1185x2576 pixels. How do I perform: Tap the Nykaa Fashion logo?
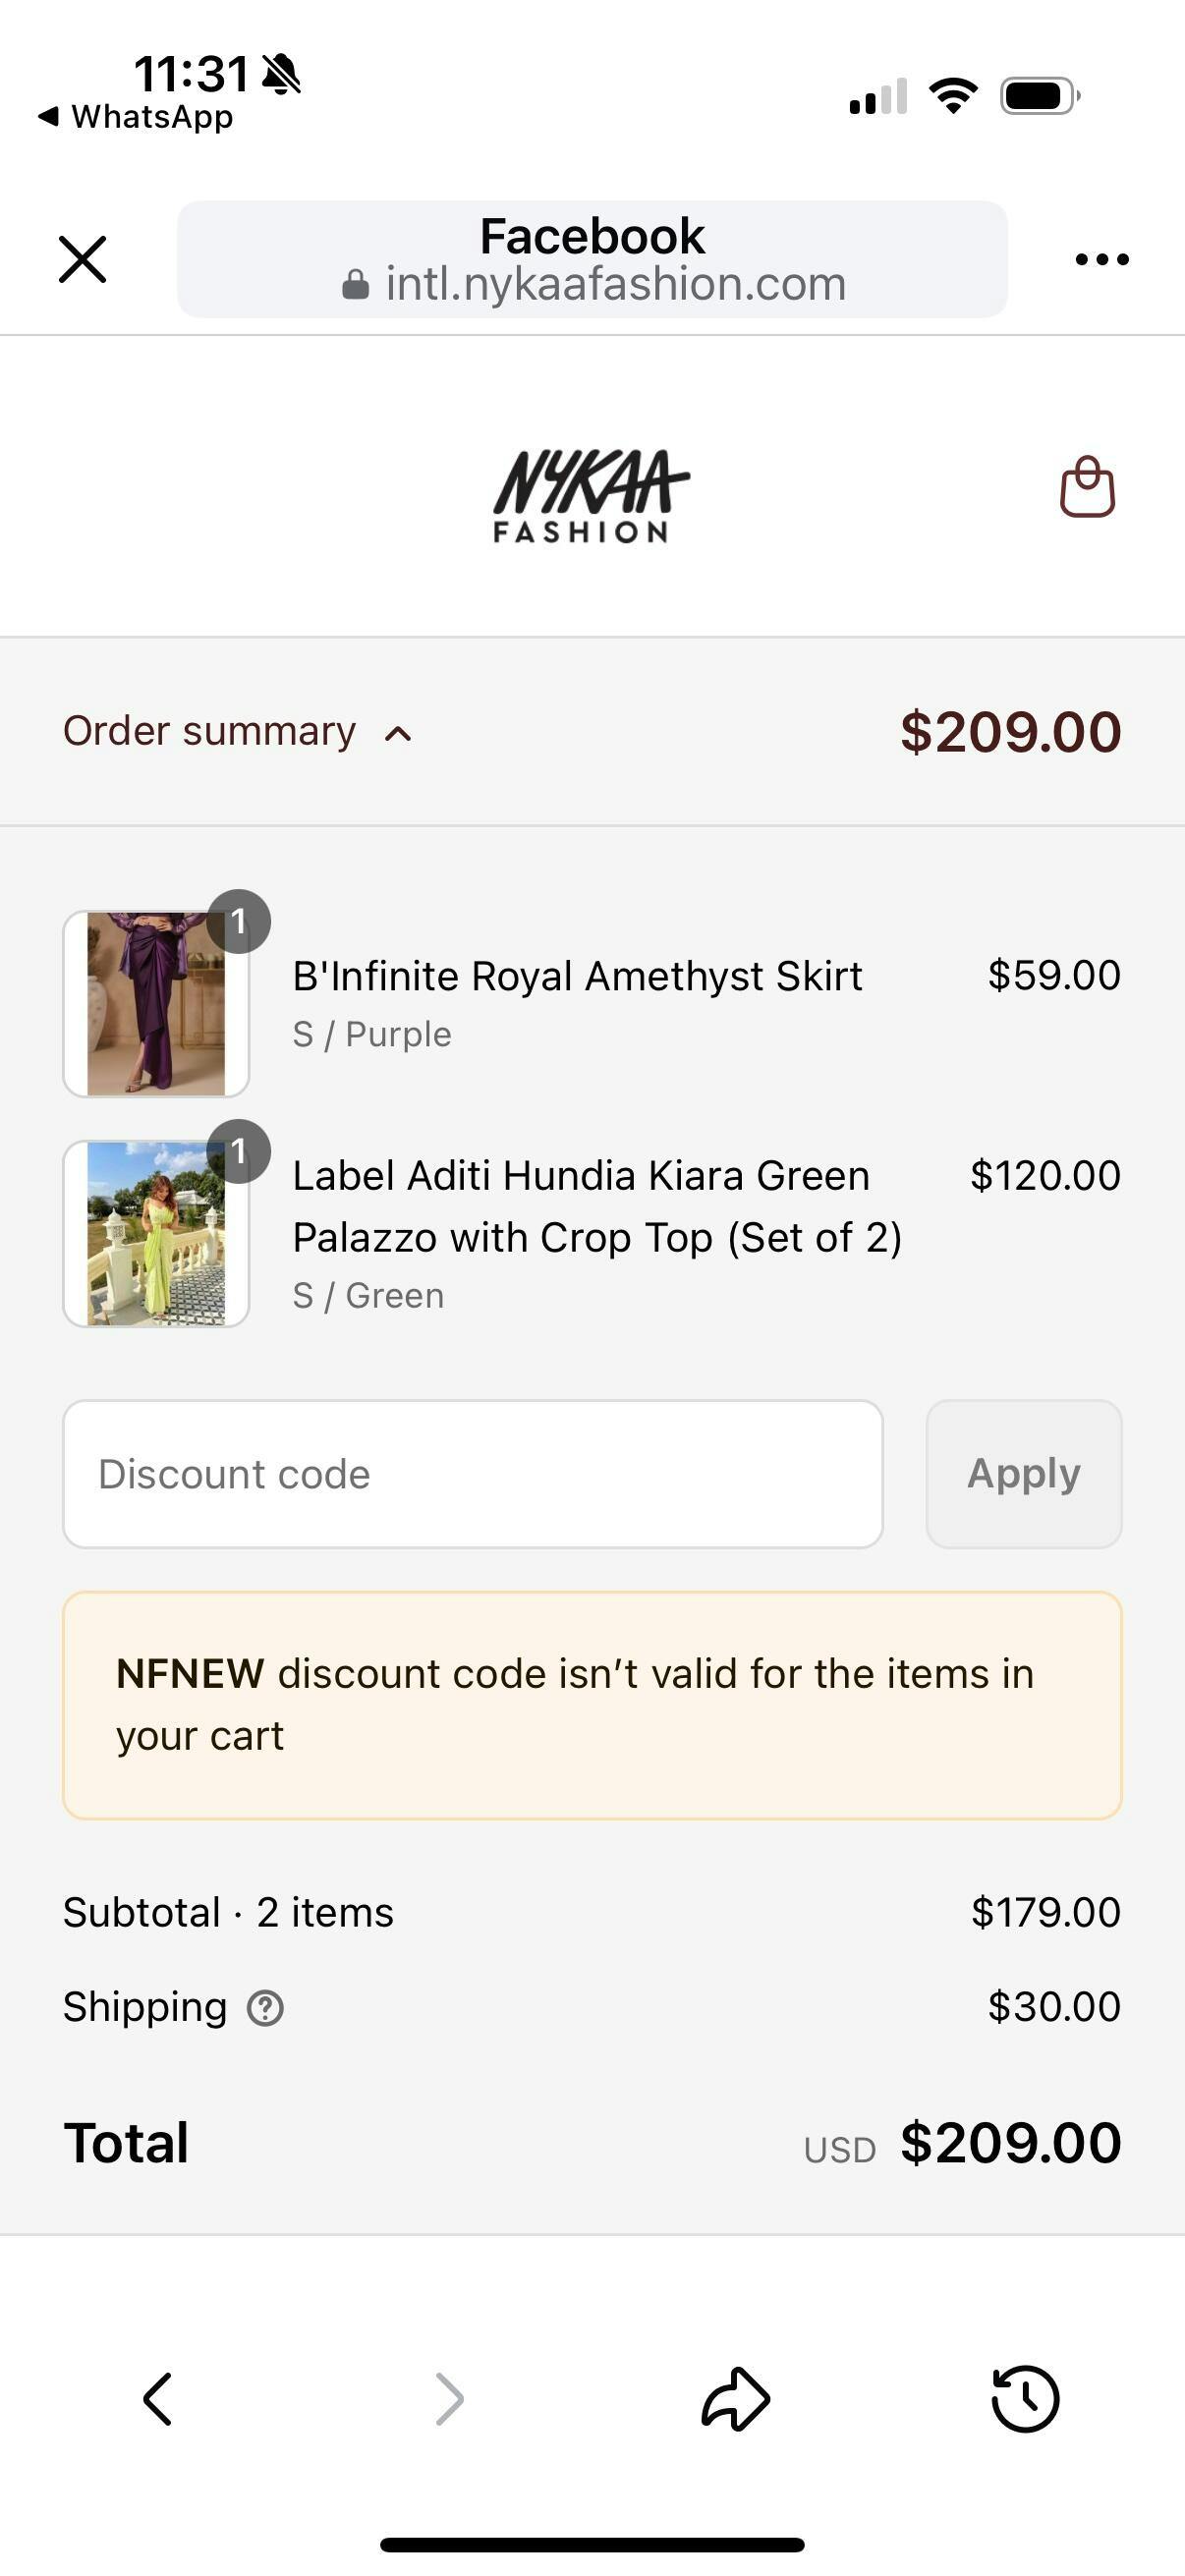pyautogui.click(x=591, y=496)
